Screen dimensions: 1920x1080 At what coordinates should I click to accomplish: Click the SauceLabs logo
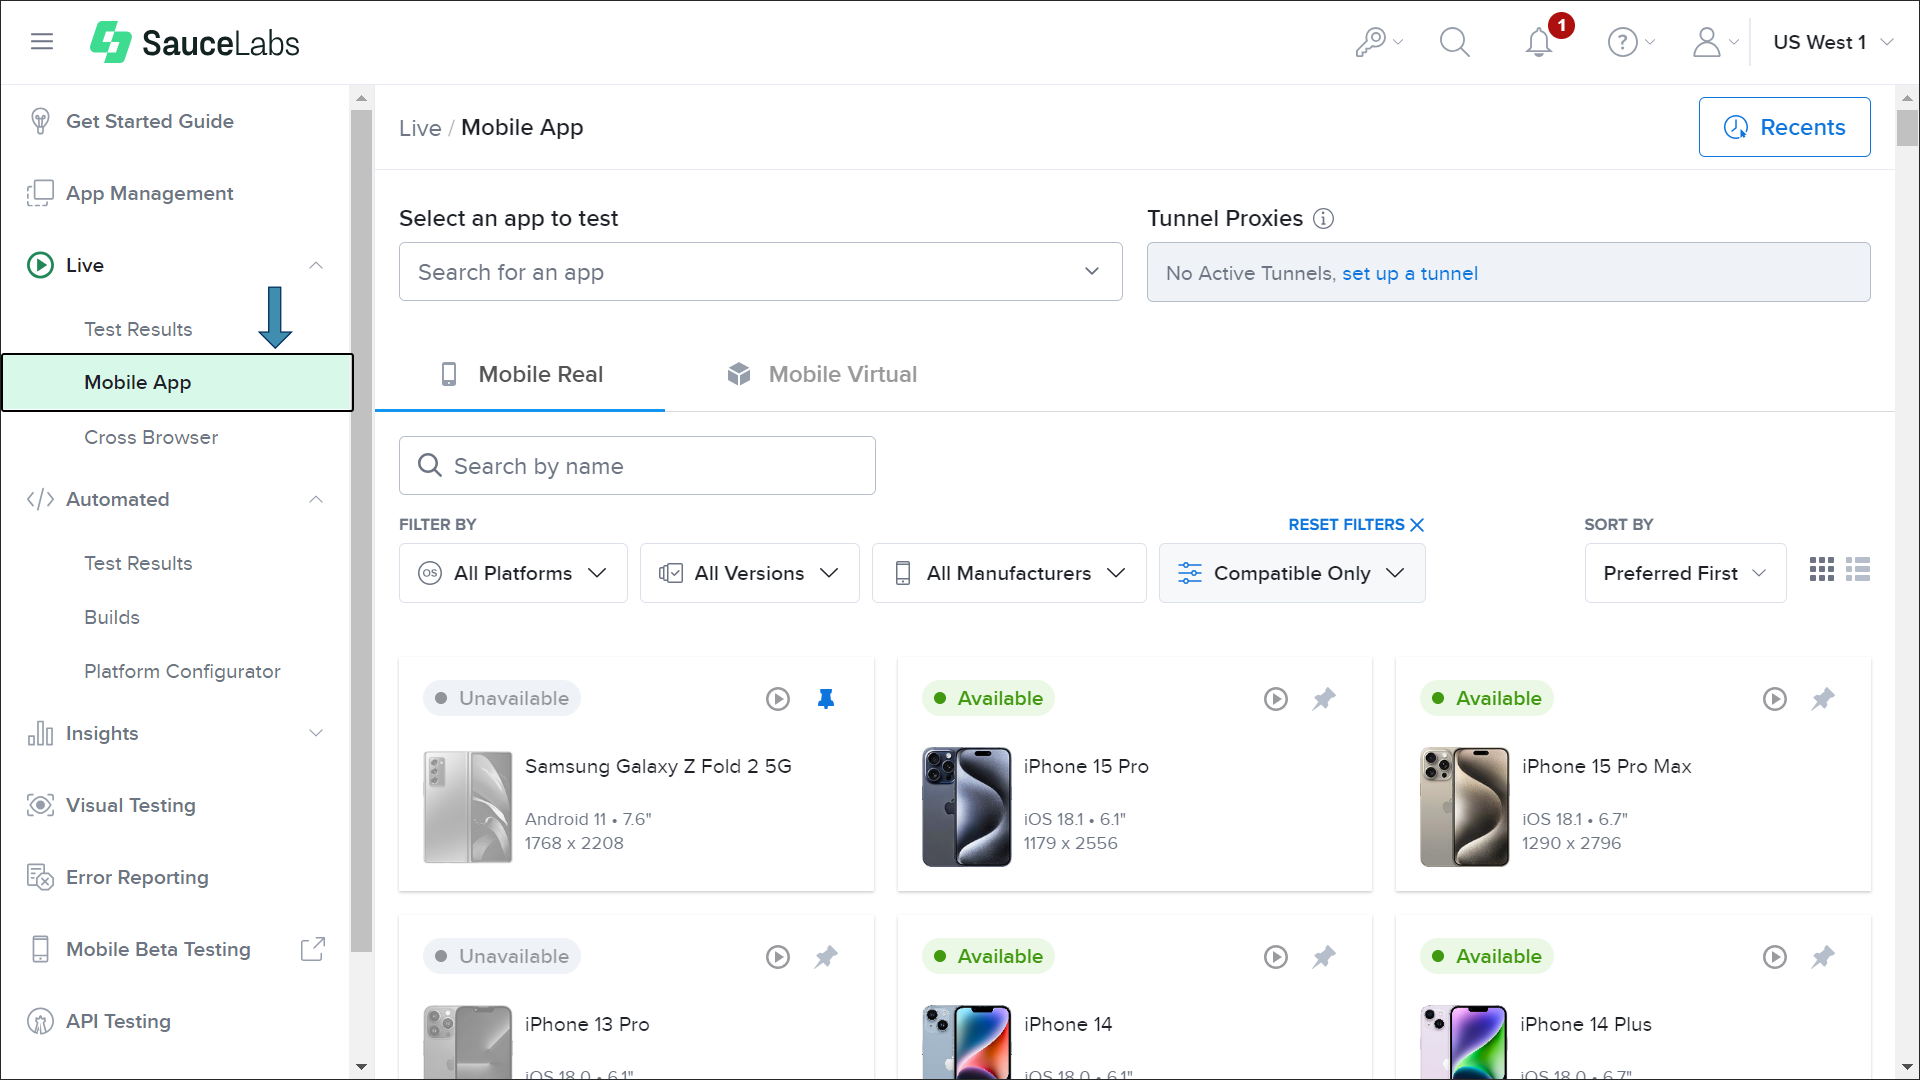tap(195, 42)
